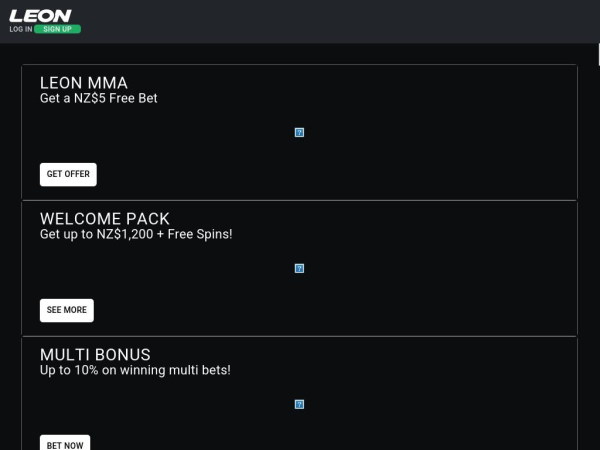The height and width of the screenshot is (450, 600).
Task: Click the WELCOME PACK banner image placeholder
Action: [x=299, y=268]
